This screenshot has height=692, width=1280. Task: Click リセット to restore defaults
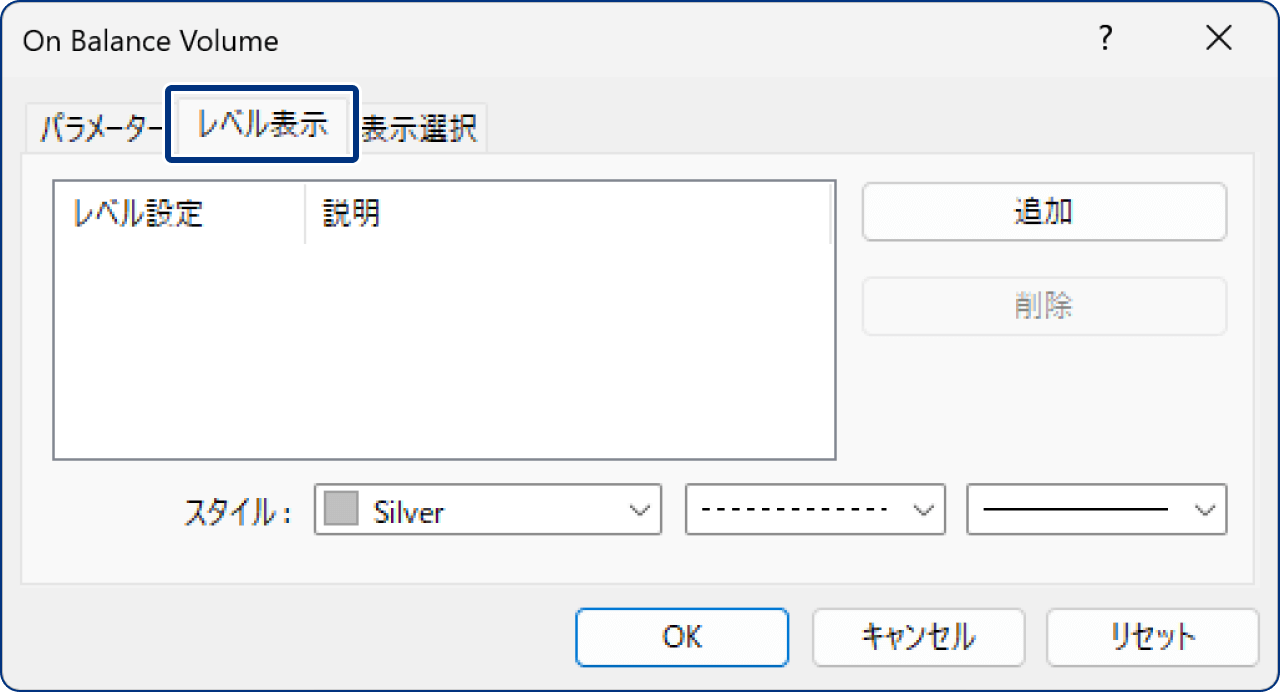[1151, 637]
